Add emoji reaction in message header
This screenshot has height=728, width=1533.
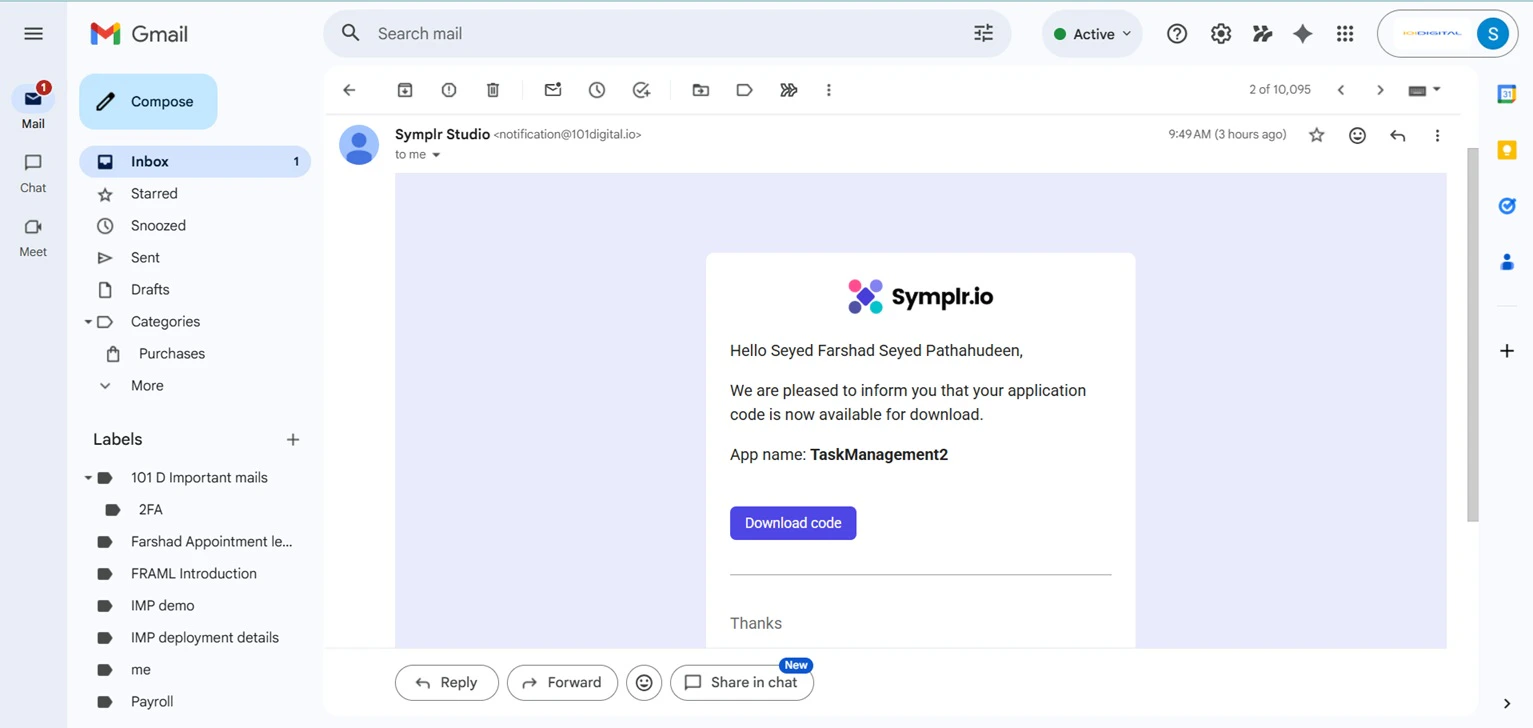click(1357, 135)
